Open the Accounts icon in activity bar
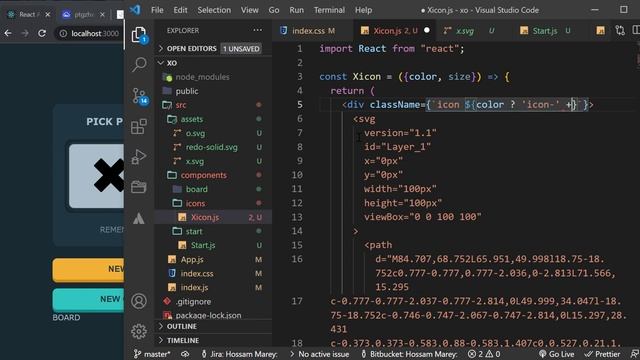This screenshot has width=640, height=360. 139,301
